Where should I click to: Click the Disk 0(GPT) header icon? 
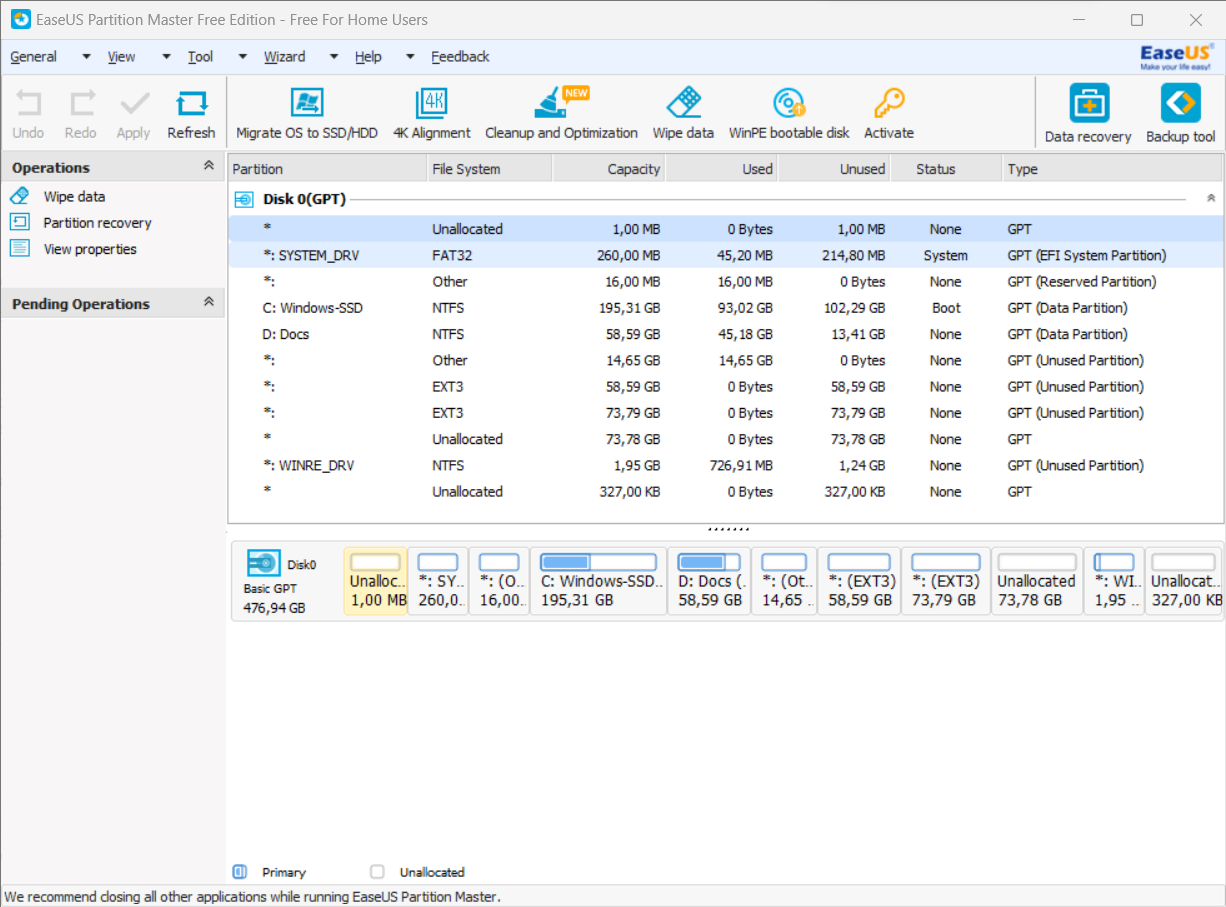tap(243, 199)
